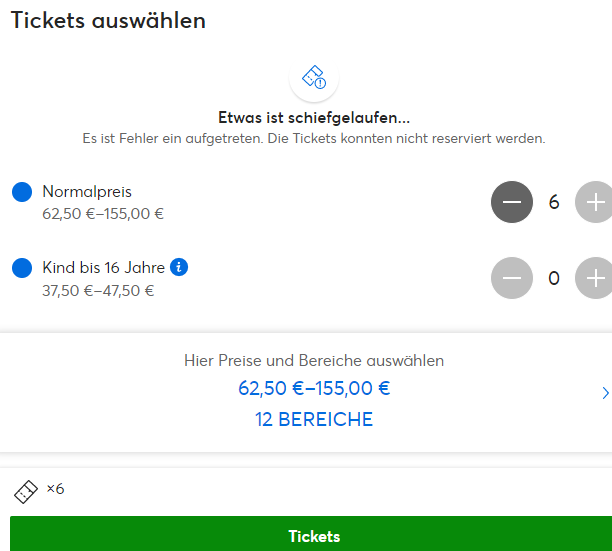612x551 pixels.
Task: Click the blue dot next to Kind bis 16 Jahre
Action: click(22, 268)
